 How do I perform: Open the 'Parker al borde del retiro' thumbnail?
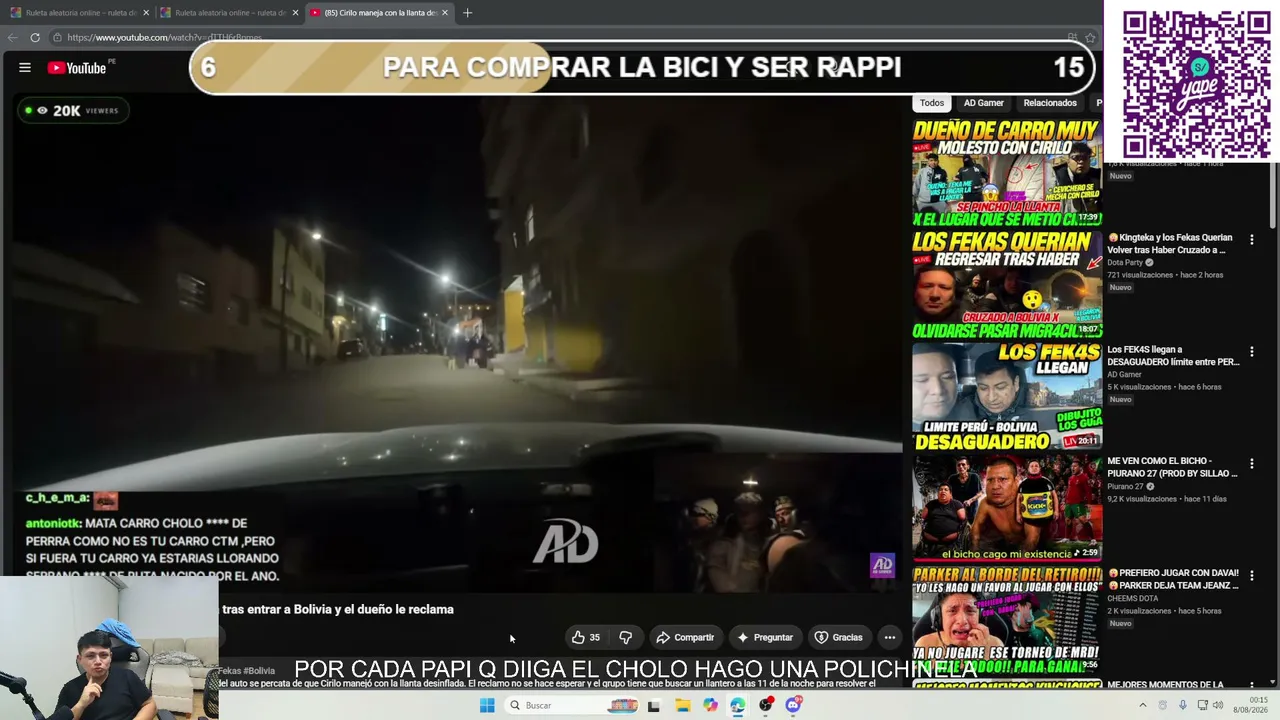tap(1007, 621)
